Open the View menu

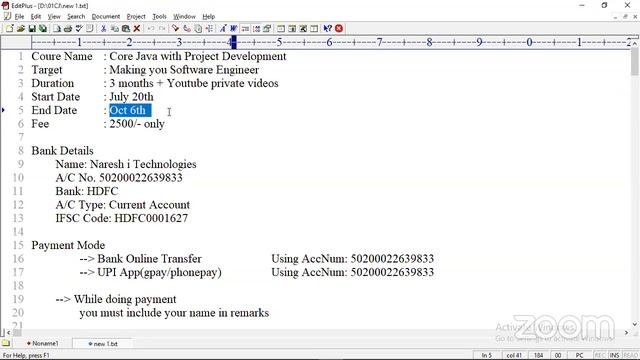click(x=54, y=17)
